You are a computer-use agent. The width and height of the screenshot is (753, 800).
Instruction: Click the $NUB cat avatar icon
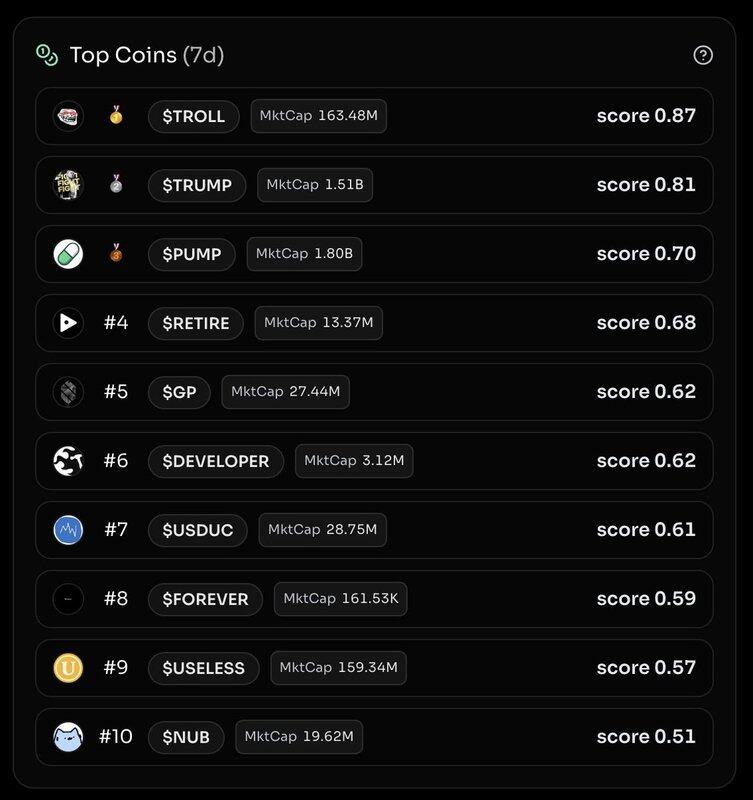pos(68,737)
